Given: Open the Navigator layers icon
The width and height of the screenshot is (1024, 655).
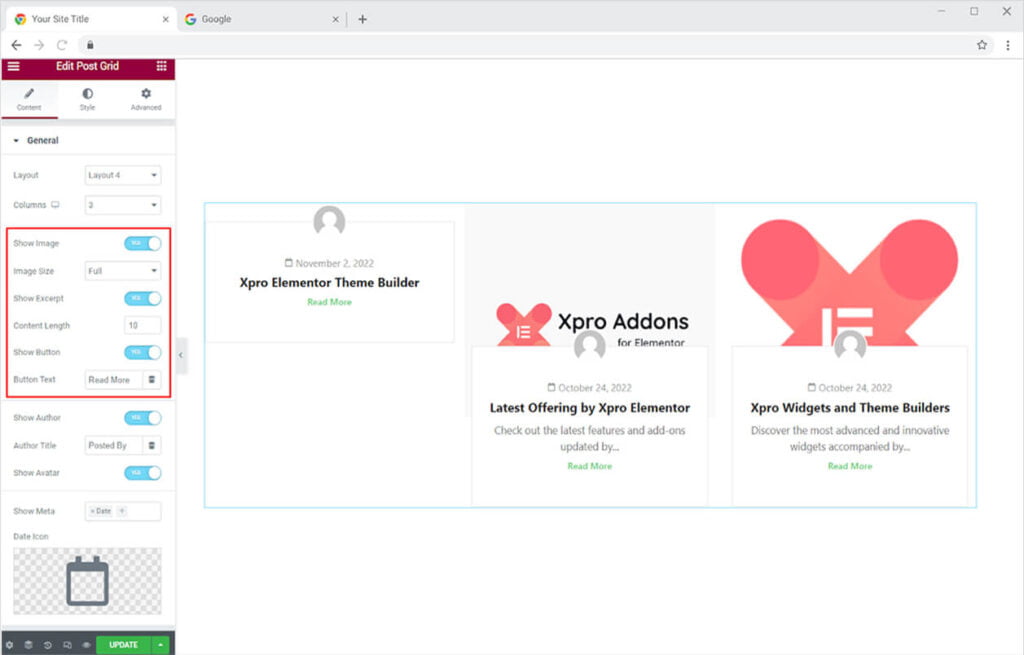Looking at the screenshot, I should [29, 645].
